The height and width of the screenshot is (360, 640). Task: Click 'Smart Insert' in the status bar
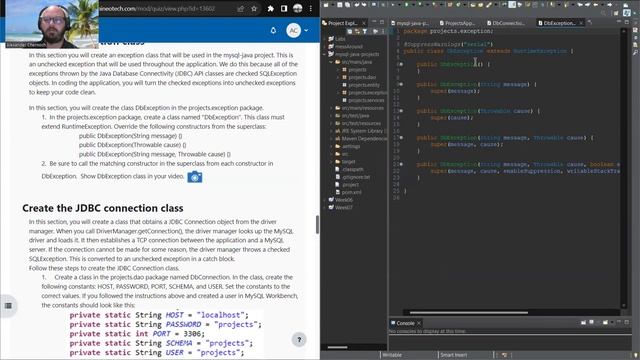tap(453, 355)
